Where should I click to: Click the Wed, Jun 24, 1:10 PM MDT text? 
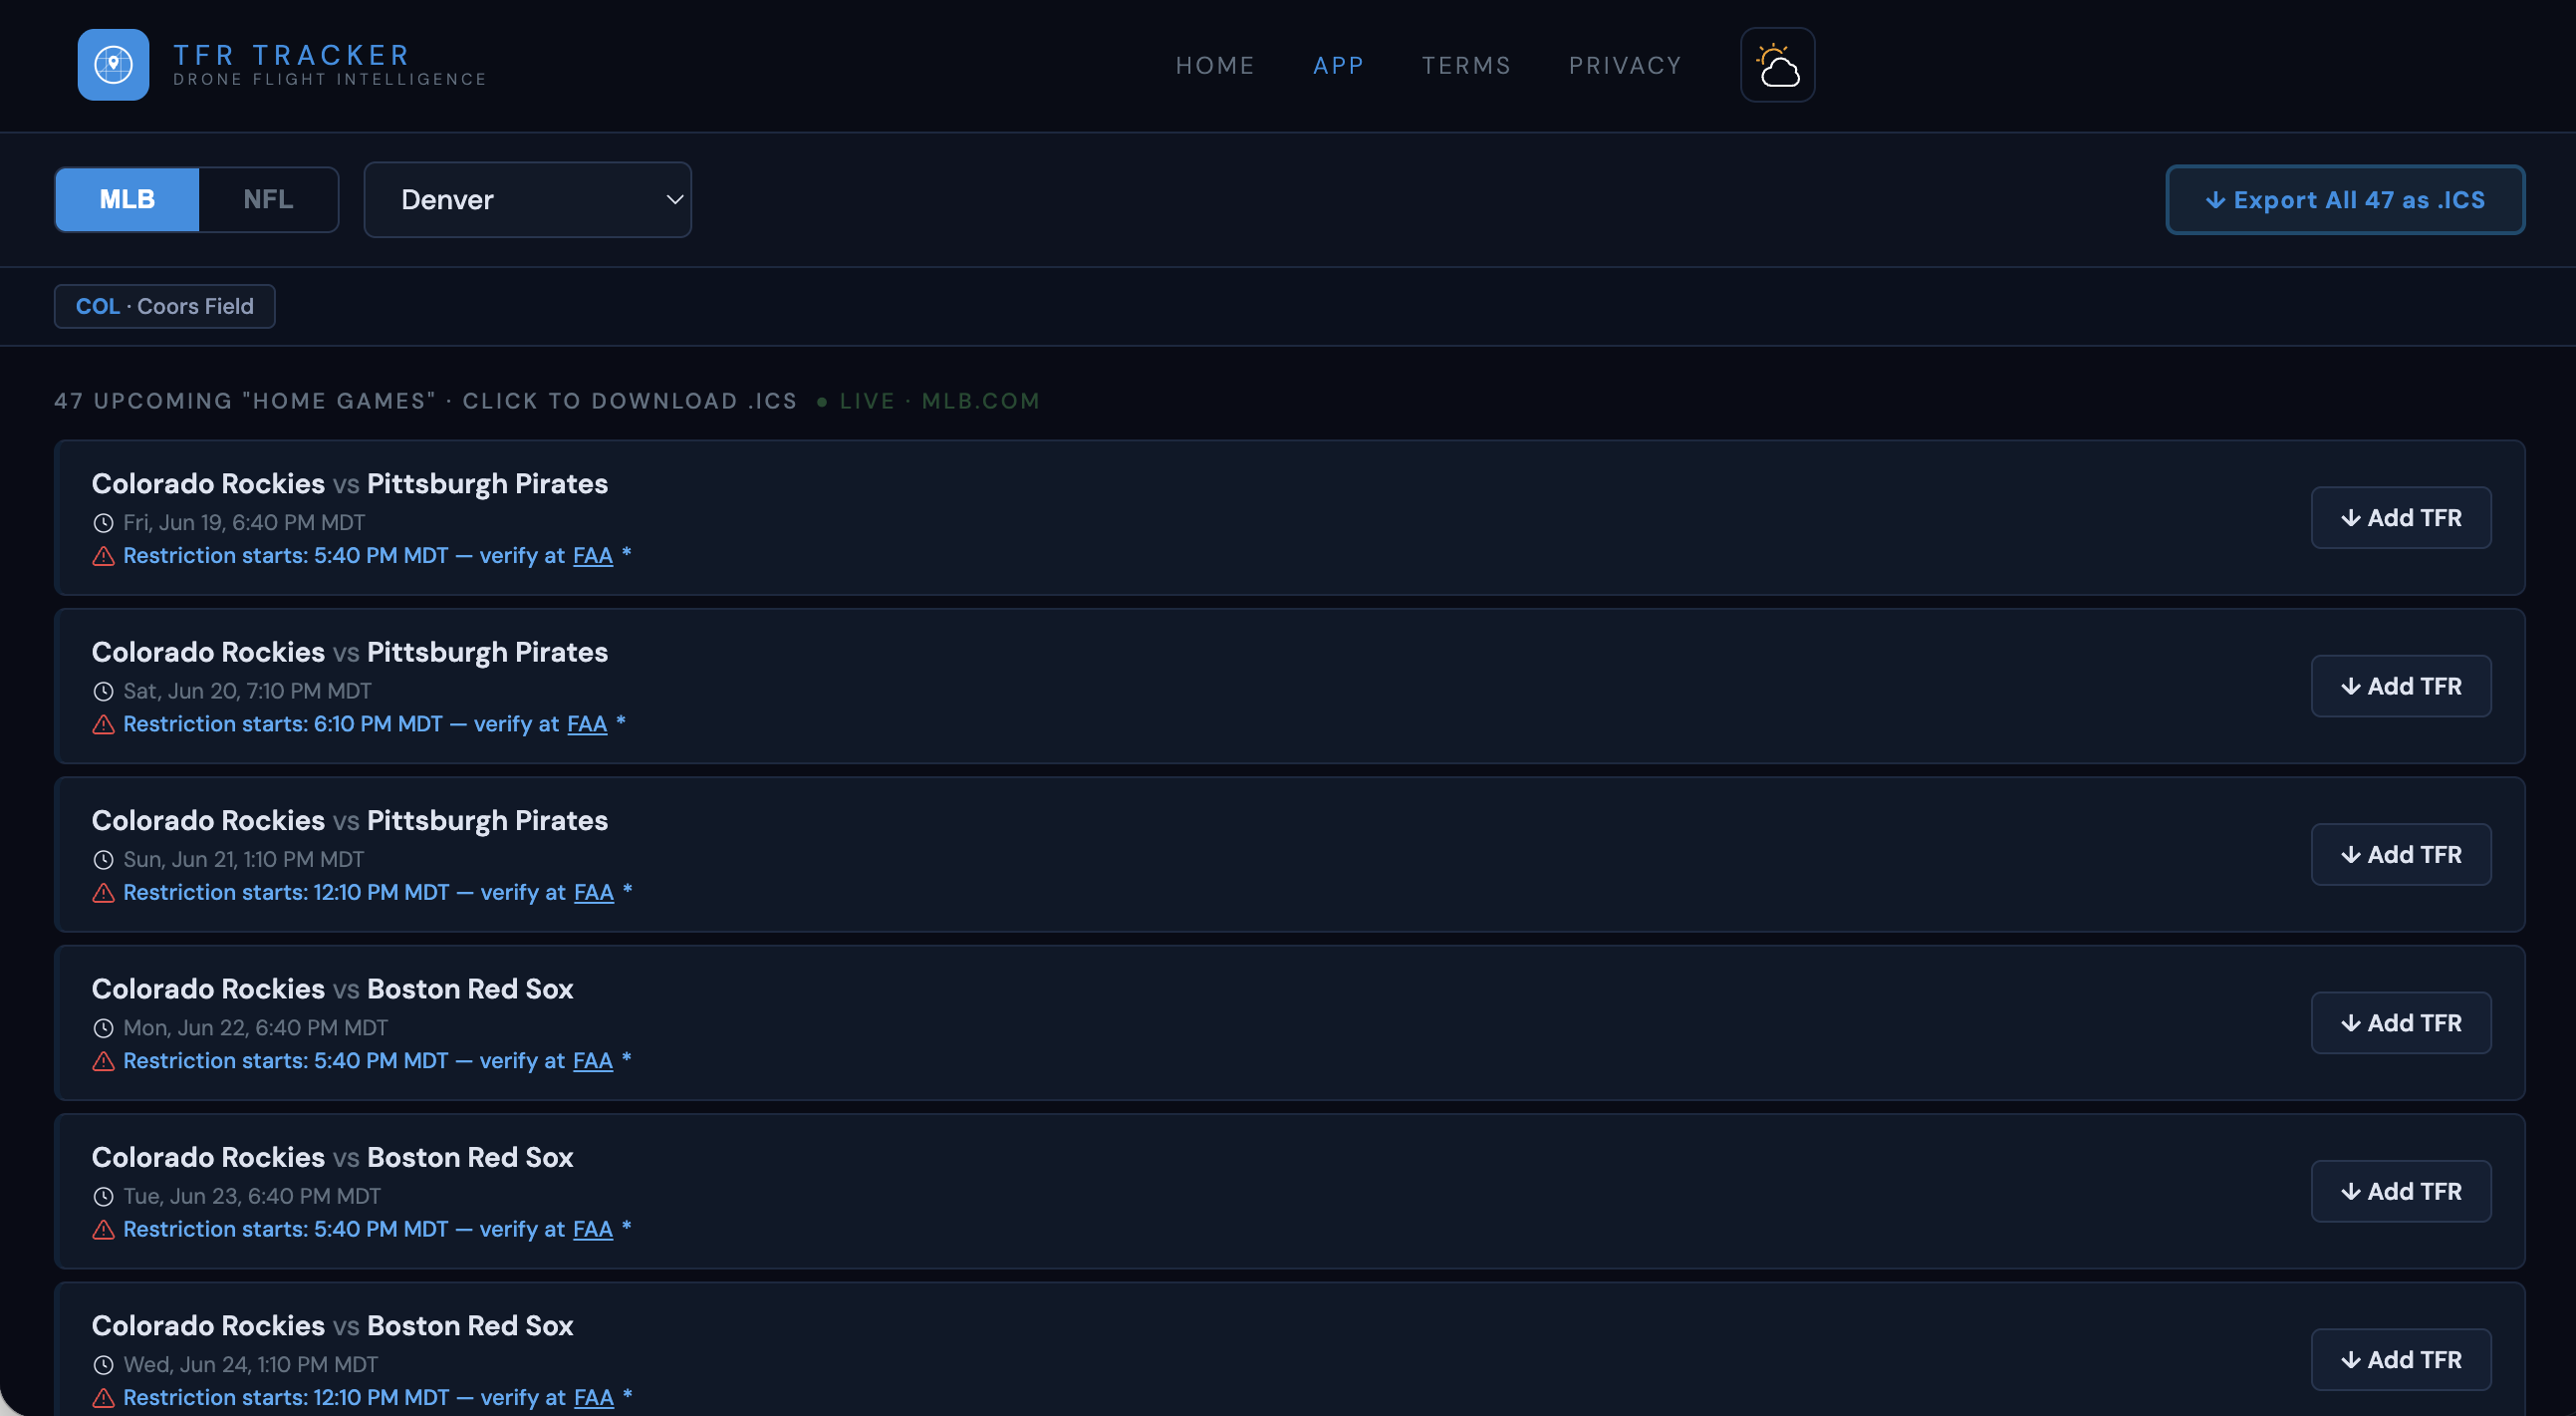[x=251, y=1365]
